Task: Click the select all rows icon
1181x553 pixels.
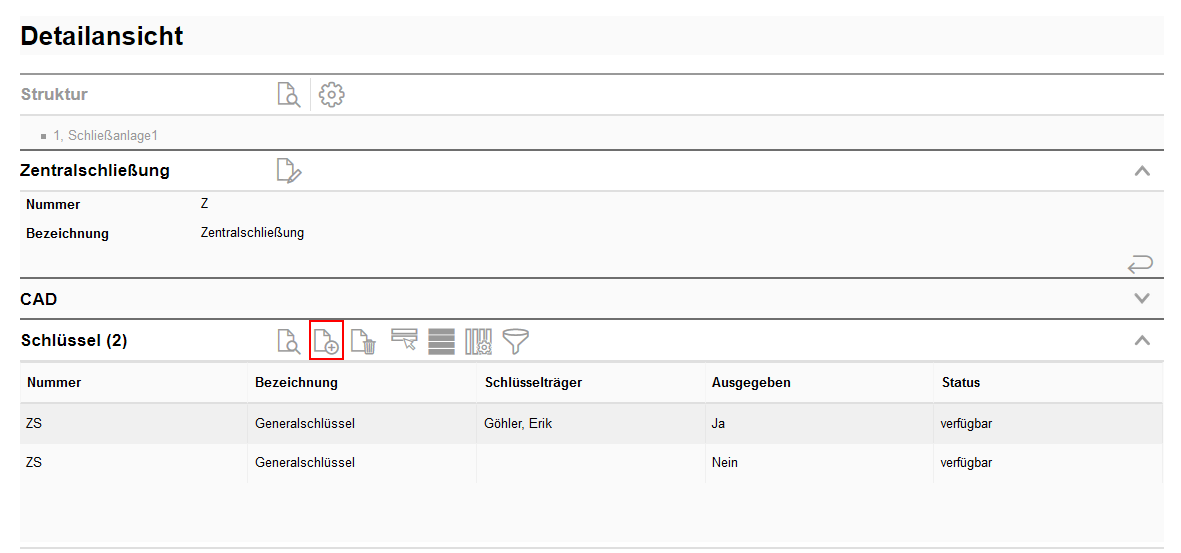Action: tap(441, 341)
